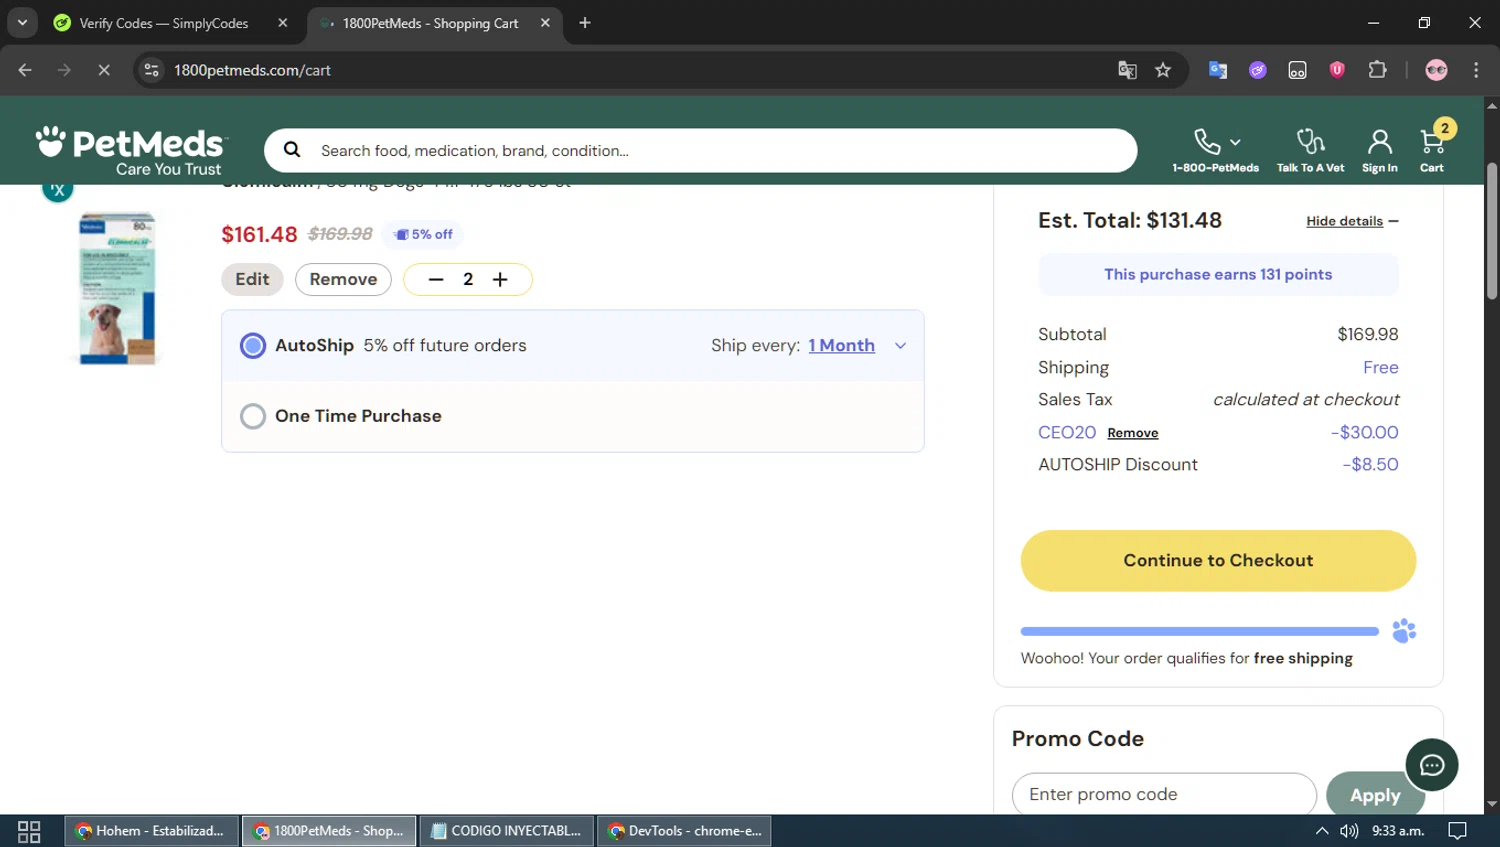
Task: Click the Enter promo code field
Action: click(x=1164, y=794)
